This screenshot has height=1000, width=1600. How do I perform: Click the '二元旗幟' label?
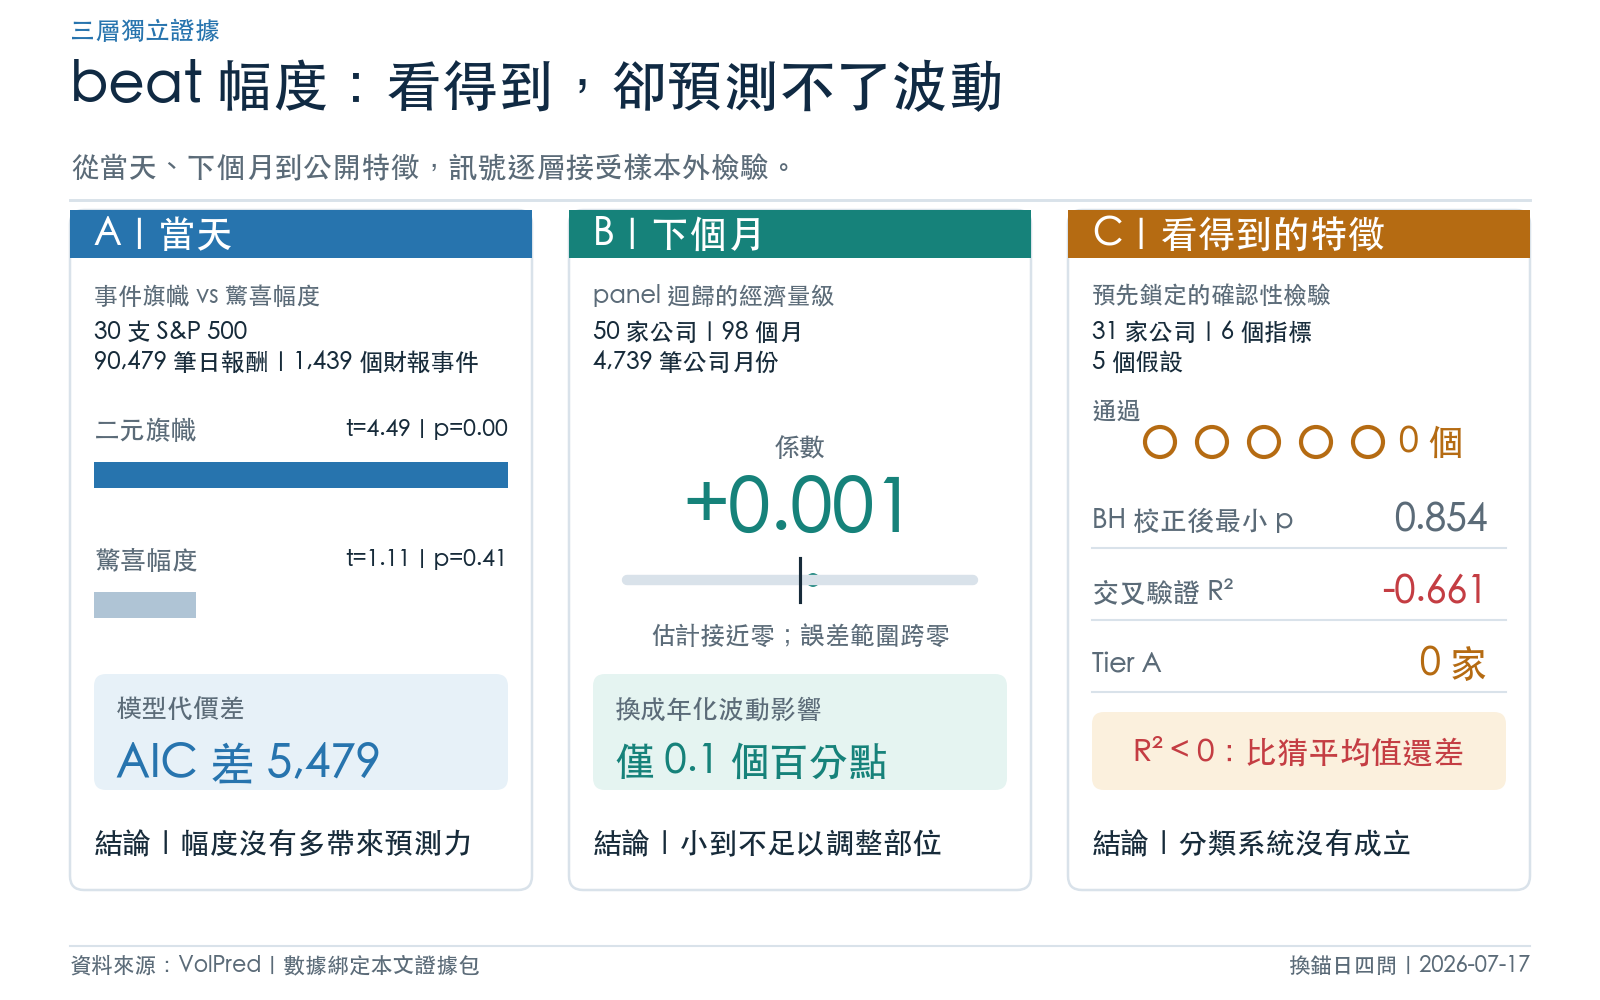point(145,430)
